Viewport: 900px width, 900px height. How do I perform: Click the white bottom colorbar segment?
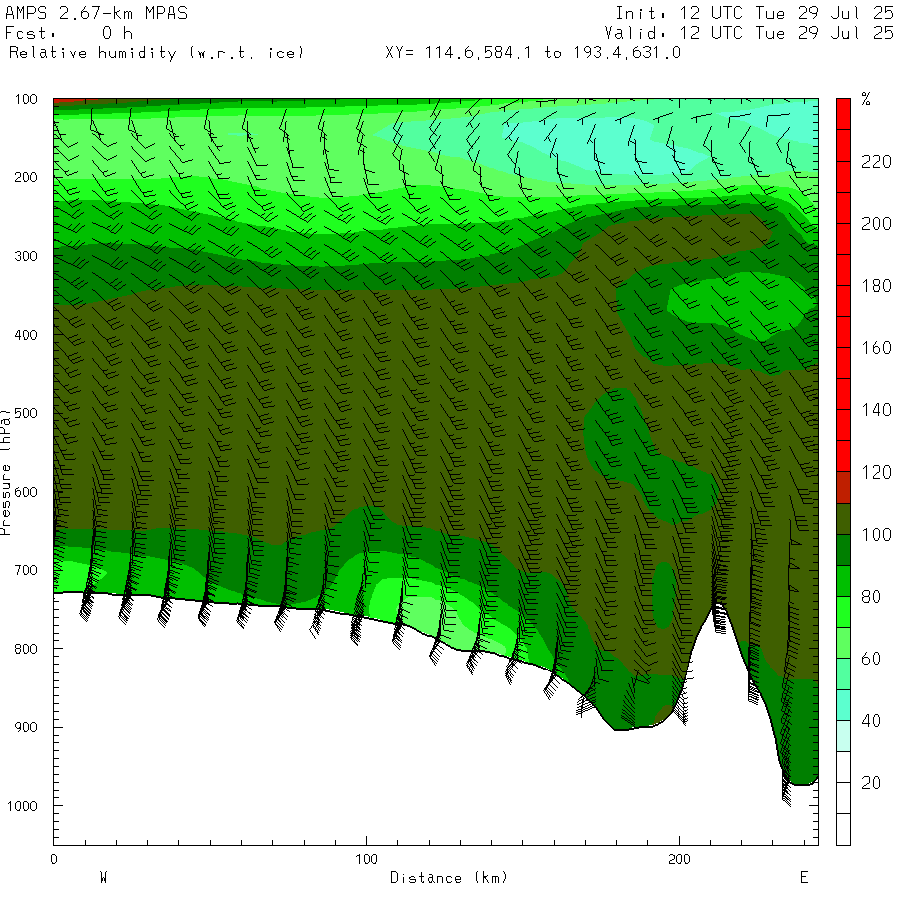[843, 829]
